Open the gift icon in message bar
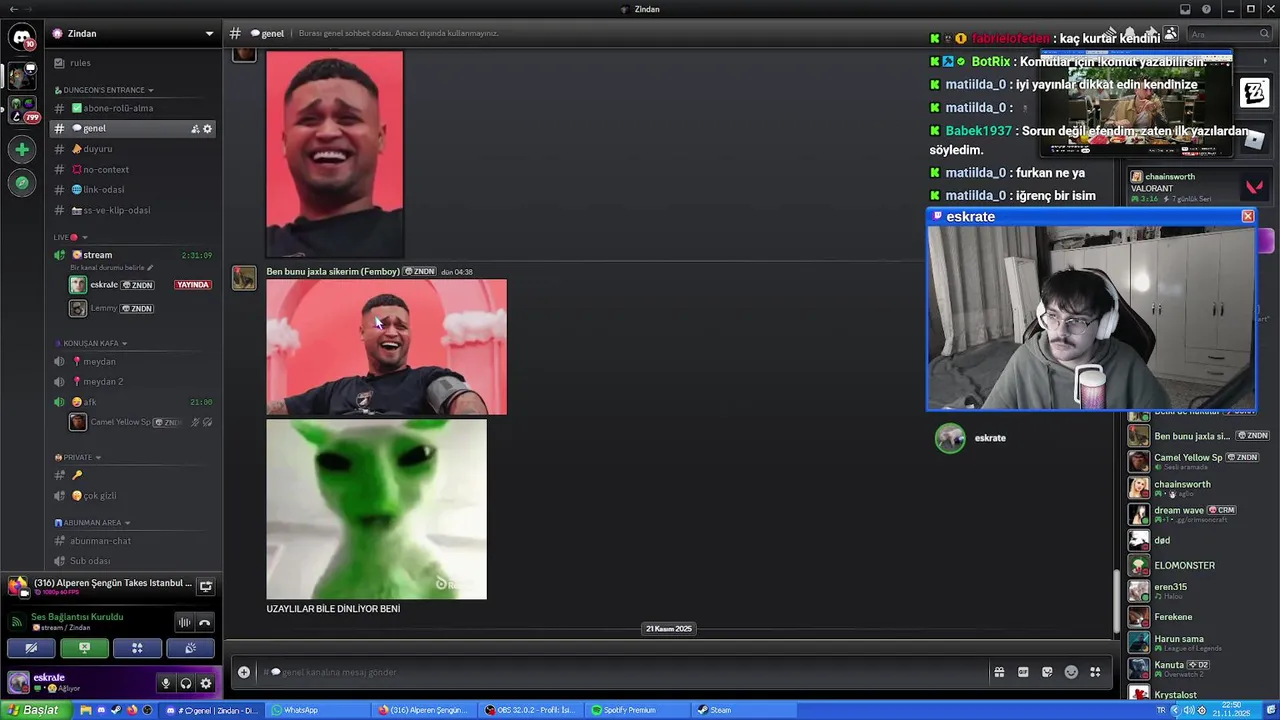This screenshot has height=720, width=1280. (998, 672)
